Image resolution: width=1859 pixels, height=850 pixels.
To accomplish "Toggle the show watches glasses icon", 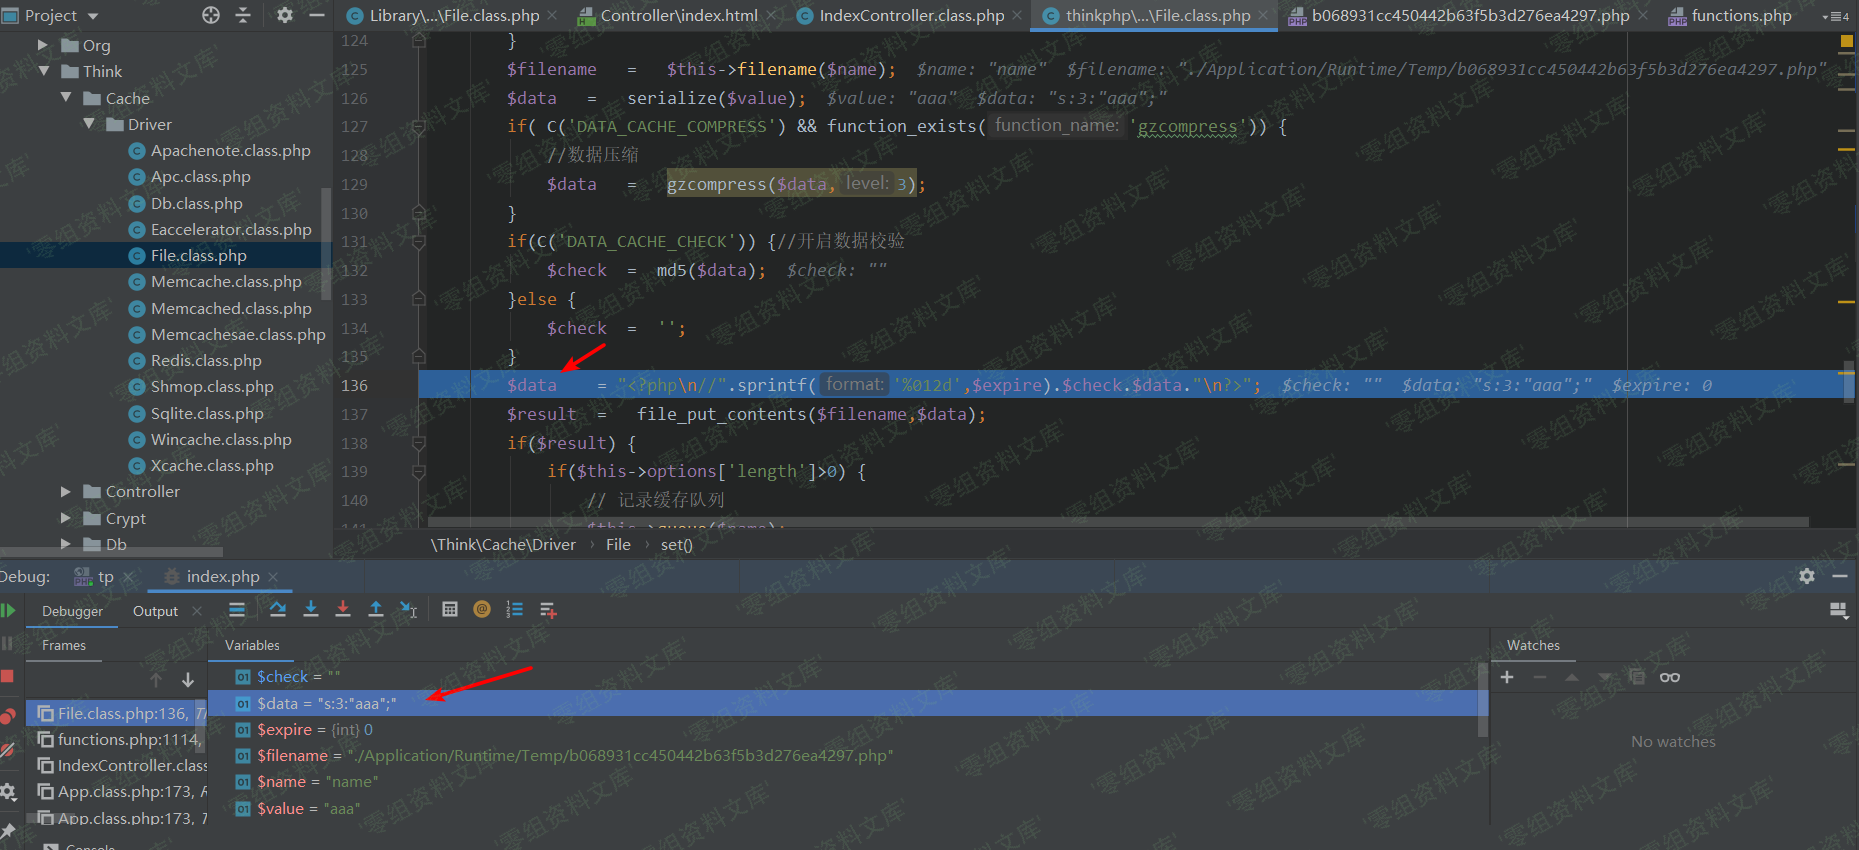I will [1669, 677].
